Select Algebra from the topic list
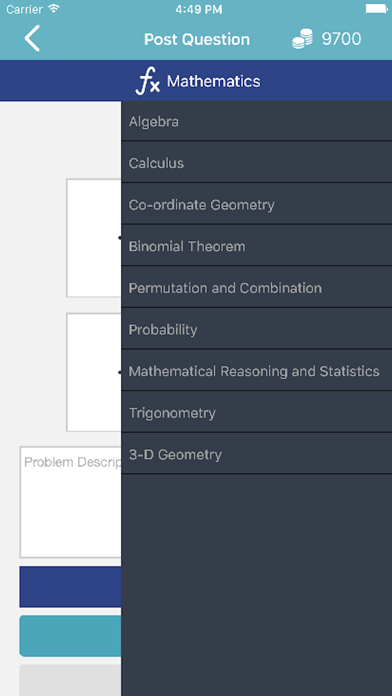392x696 pixels. coord(257,121)
